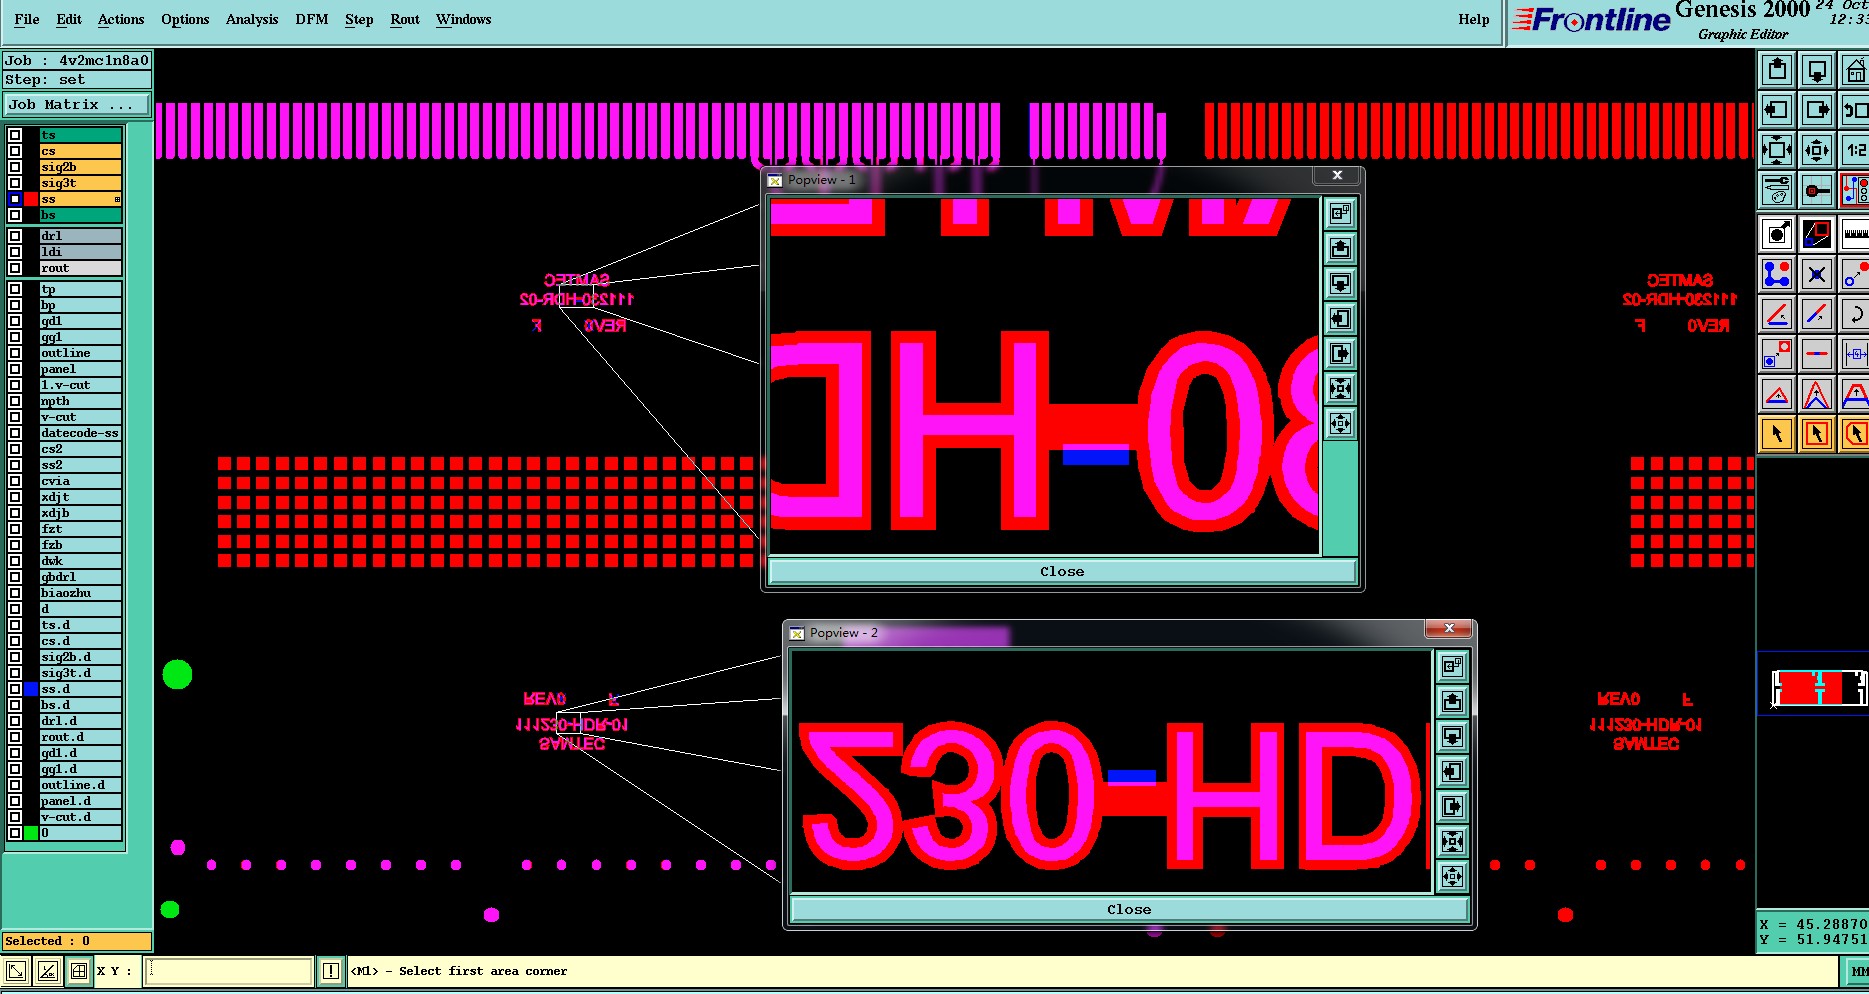The width and height of the screenshot is (1869, 994).
Task: Click the pan left icon in right toolbar
Action: [1777, 110]
